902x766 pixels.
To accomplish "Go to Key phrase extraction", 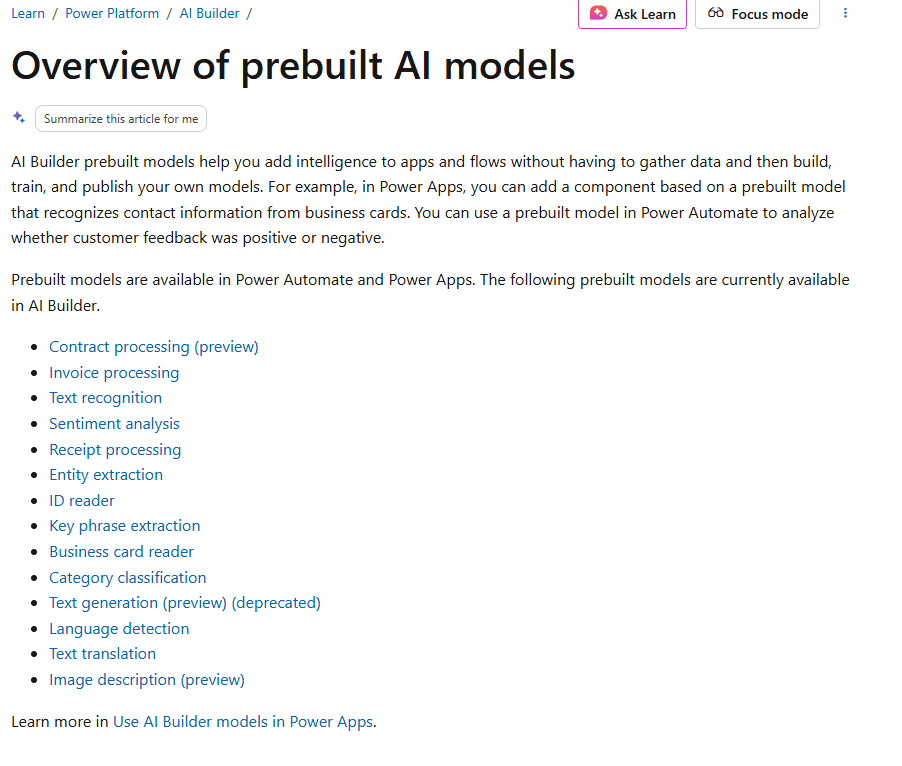I will 124,525.
